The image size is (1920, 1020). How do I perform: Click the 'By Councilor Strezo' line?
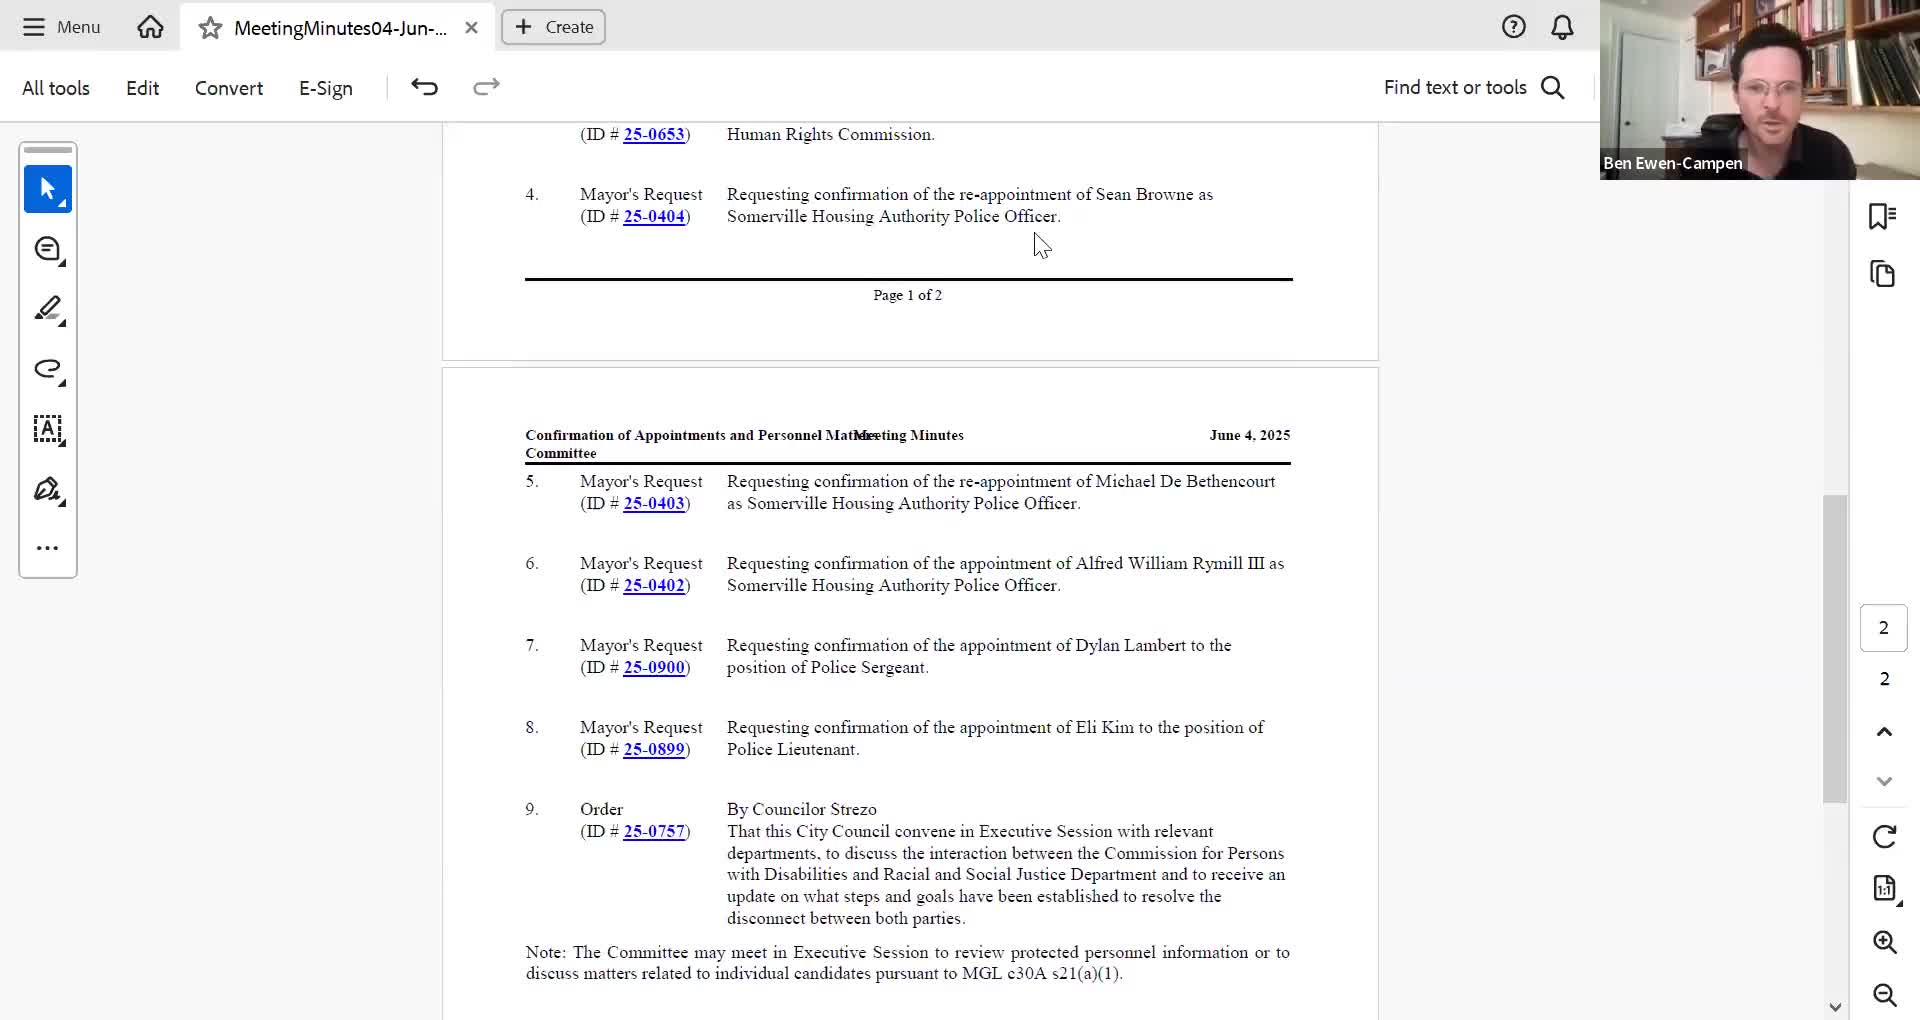(801, 809)
